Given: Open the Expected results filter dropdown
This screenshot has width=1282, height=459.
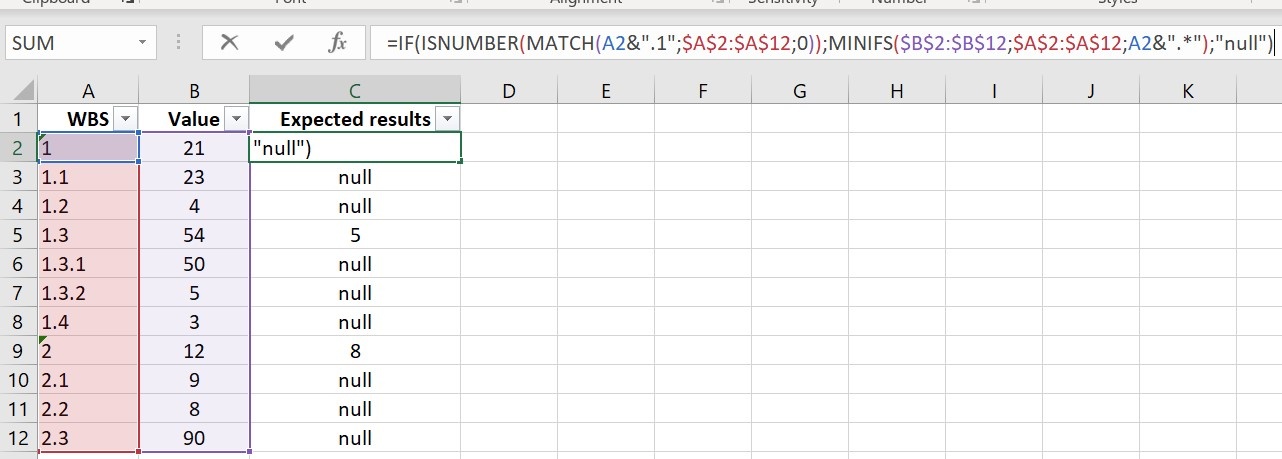Looking at the screenshot, I should [x=448, y=119].
